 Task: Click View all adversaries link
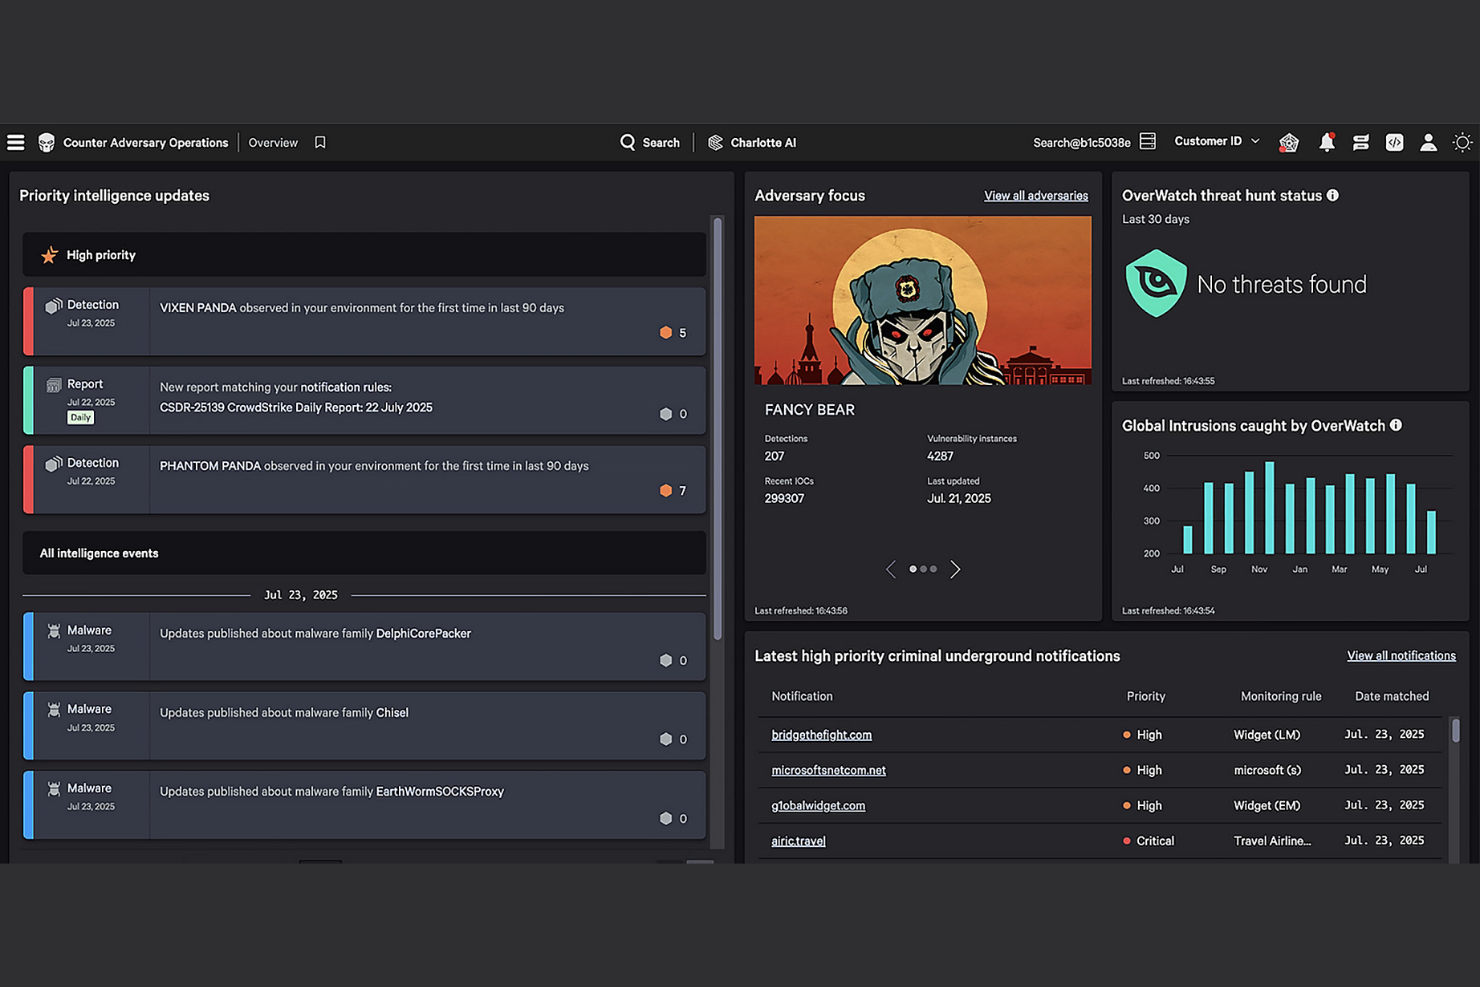click(x=1035, y=195)
